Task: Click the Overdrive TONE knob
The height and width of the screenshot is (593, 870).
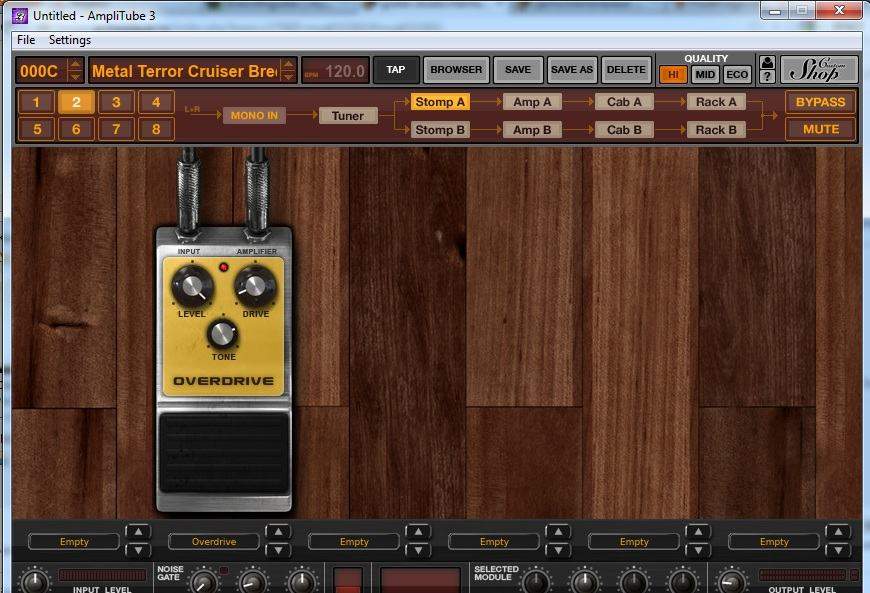Action: point(223,333)
